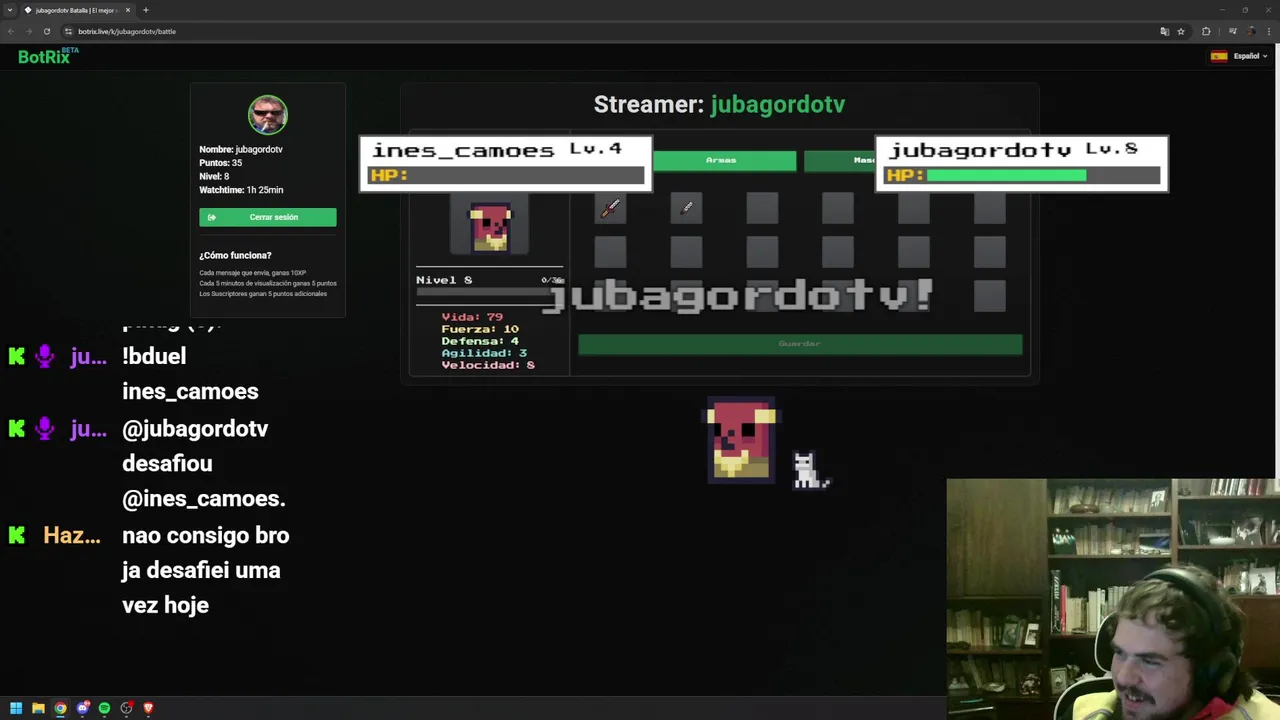
Task: Reload the page
Action: [x=47, y=31]
